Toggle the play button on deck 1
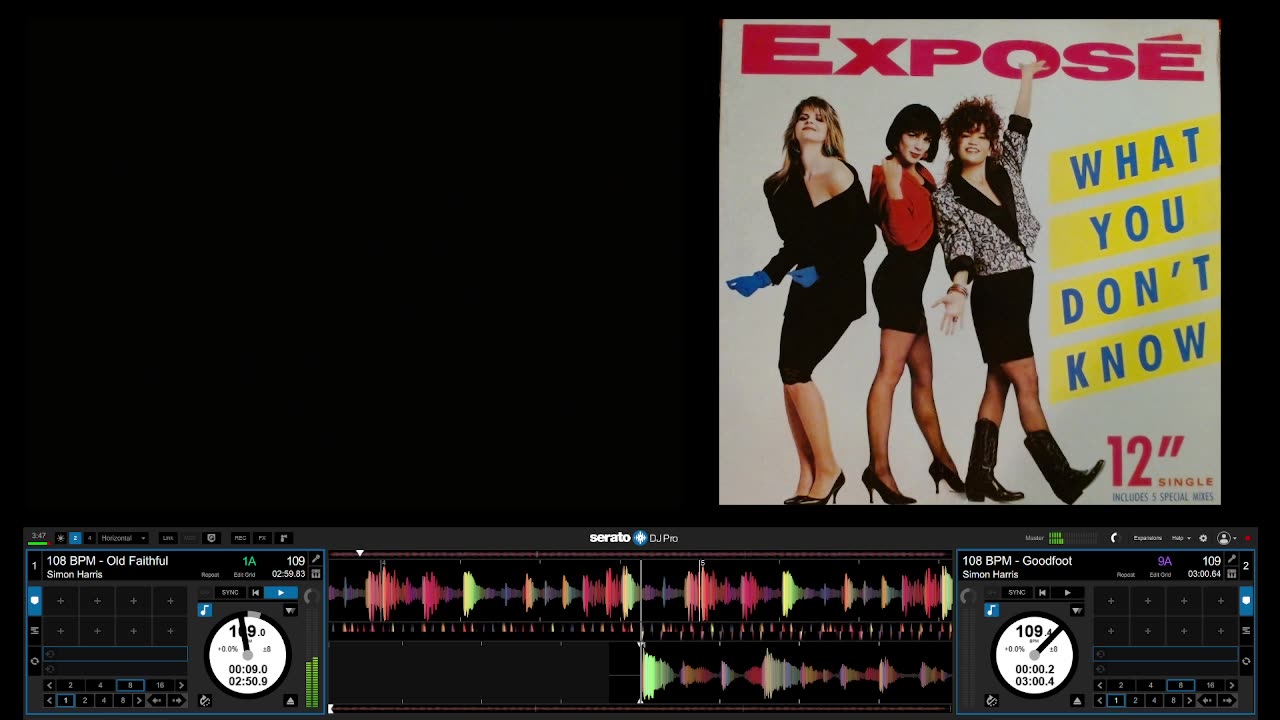Viewport: 1280px width, 720px height. (281, 593)
